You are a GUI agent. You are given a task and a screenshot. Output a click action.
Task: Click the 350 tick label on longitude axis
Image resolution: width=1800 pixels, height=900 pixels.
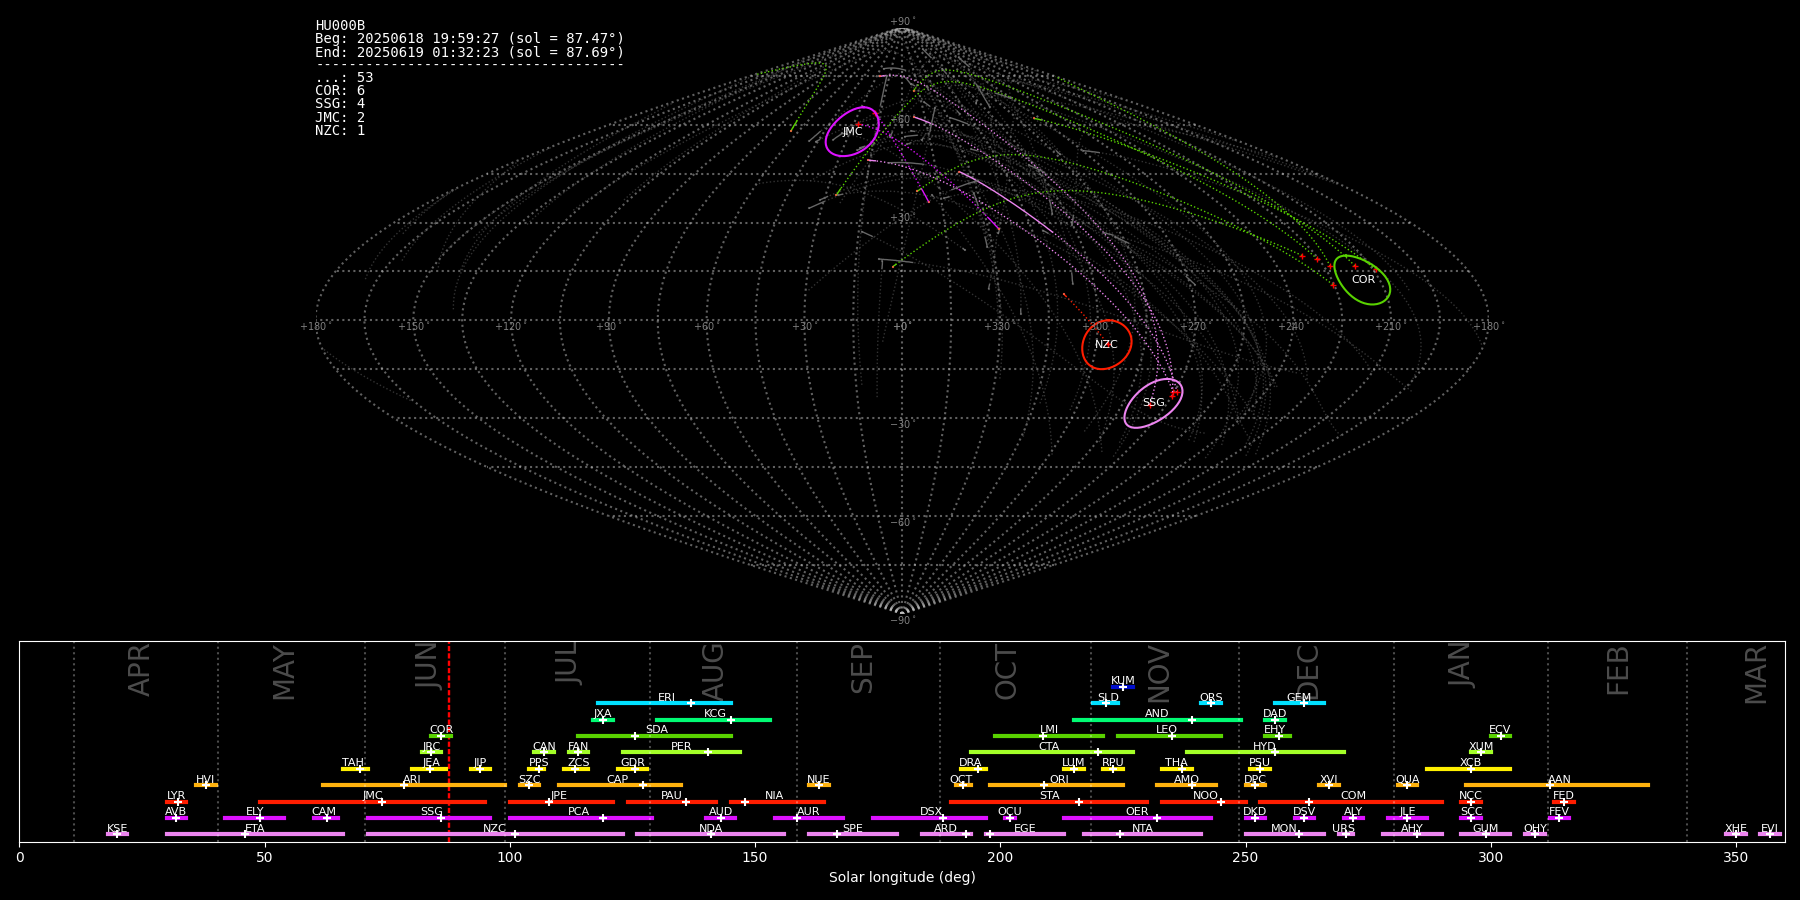point(1736,857)
